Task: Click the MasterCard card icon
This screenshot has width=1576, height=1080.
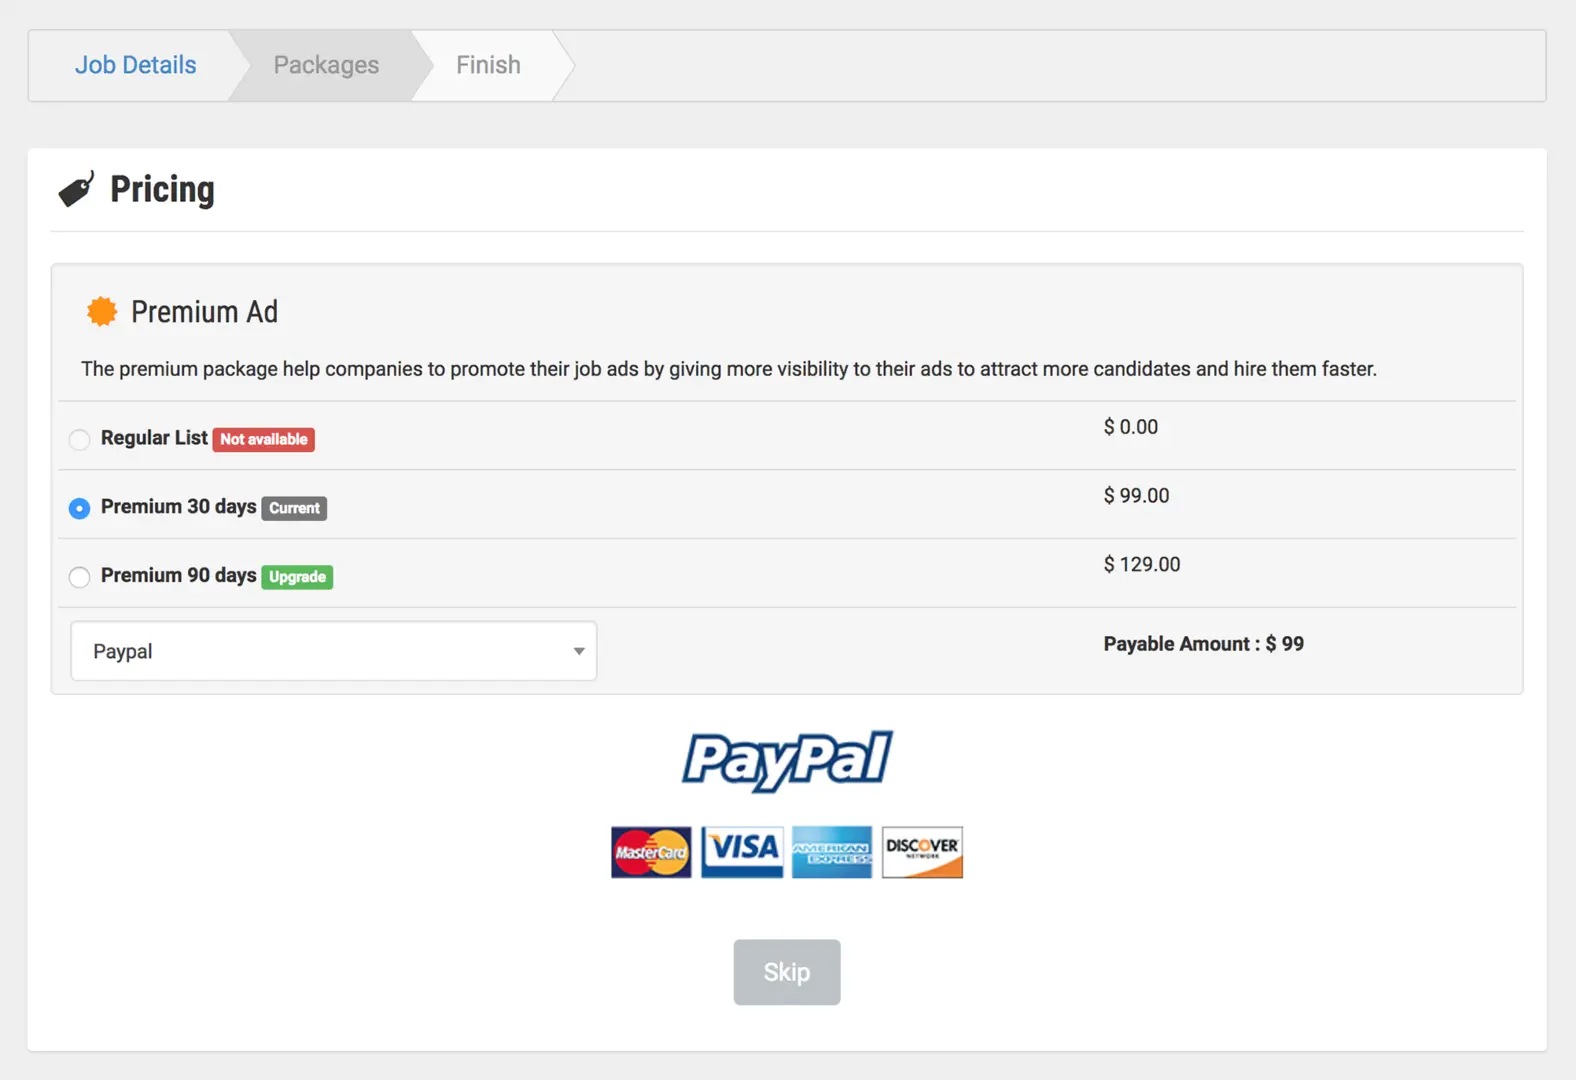Action: pos(651,852)
